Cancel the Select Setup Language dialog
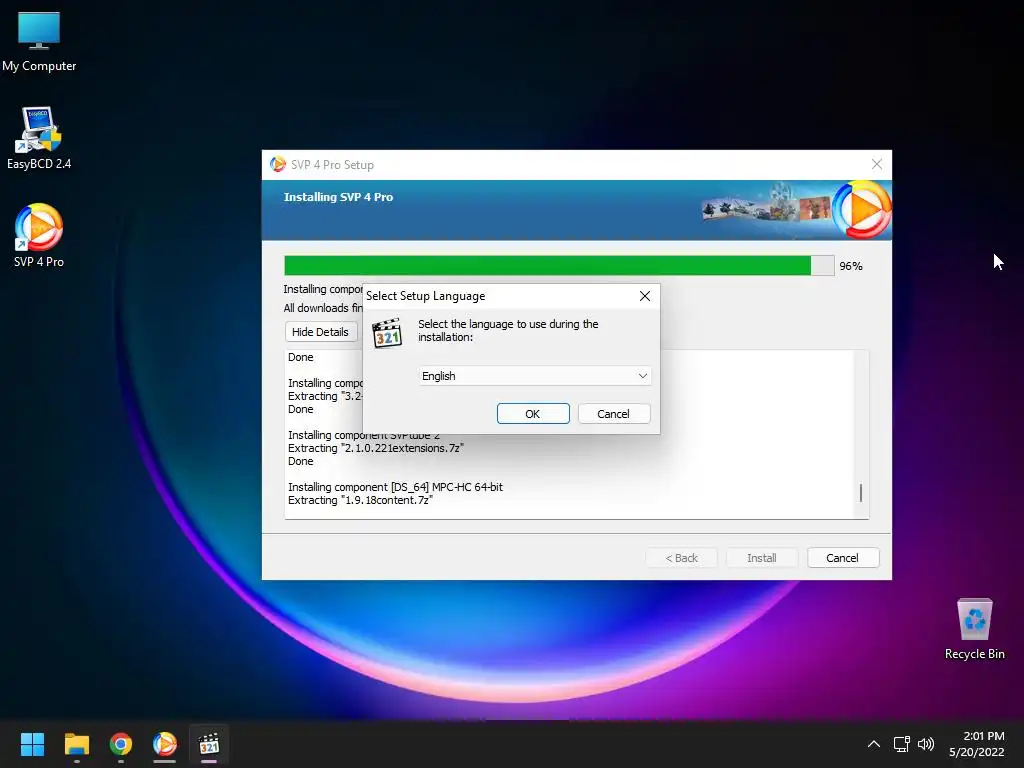Screen dimensions: 1024x768 [613, 413]
